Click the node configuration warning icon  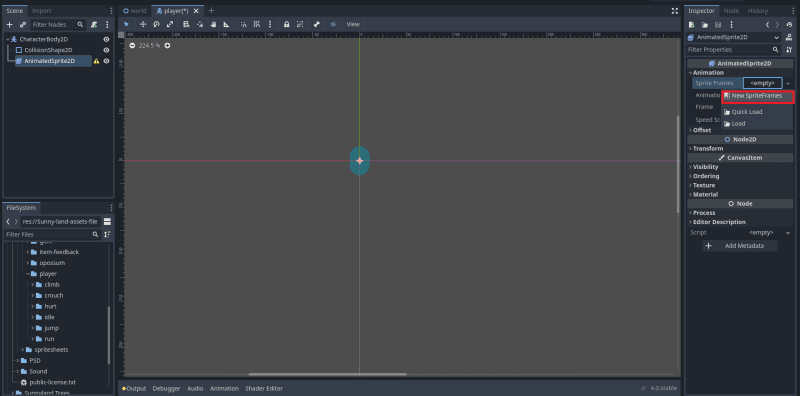[96, 61]
